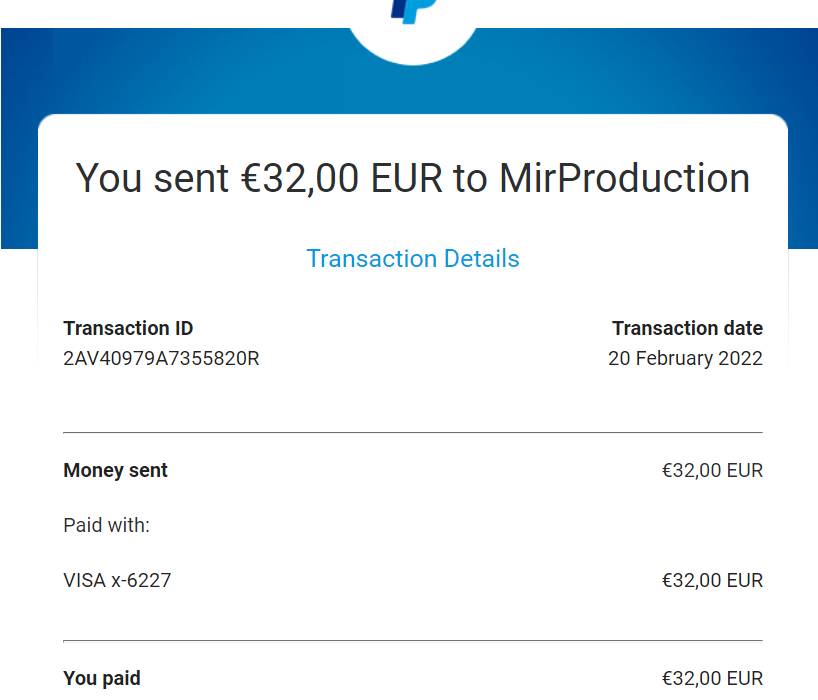
Task: Select the transaction ID 2AV40979A7355820R
Action: click(x=161, y=358)
